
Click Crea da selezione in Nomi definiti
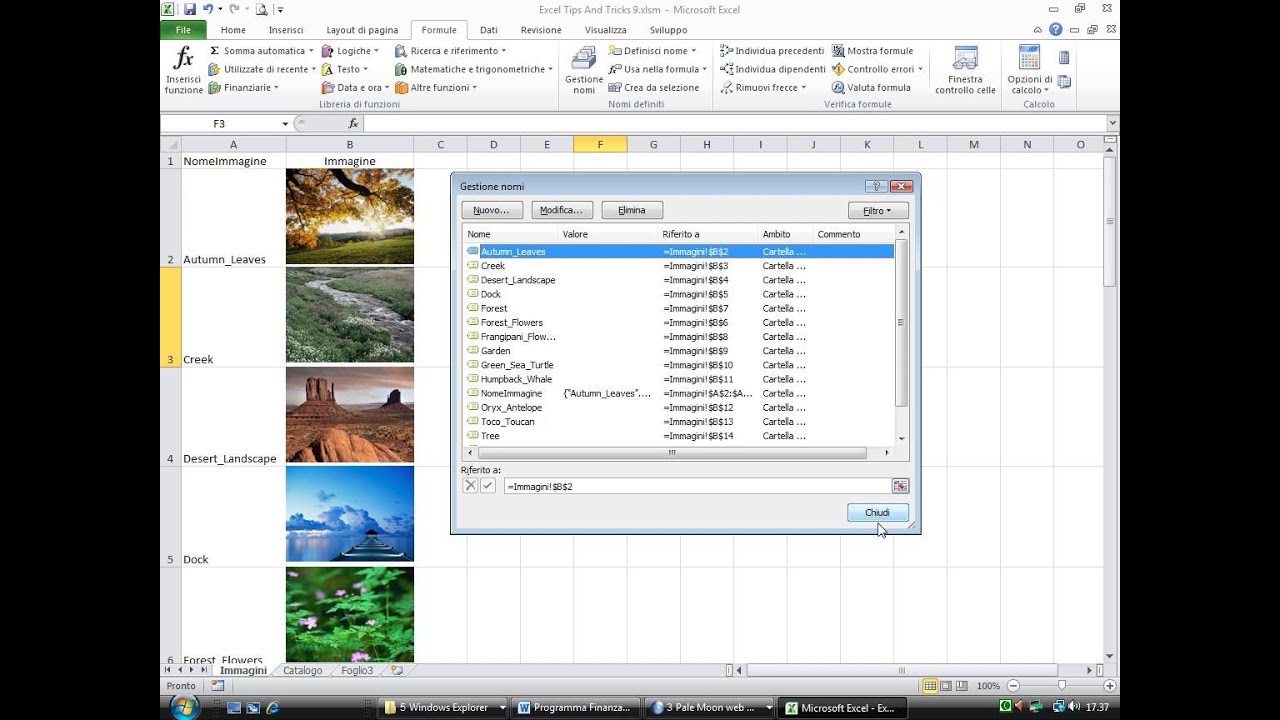[x=654, y=87]
